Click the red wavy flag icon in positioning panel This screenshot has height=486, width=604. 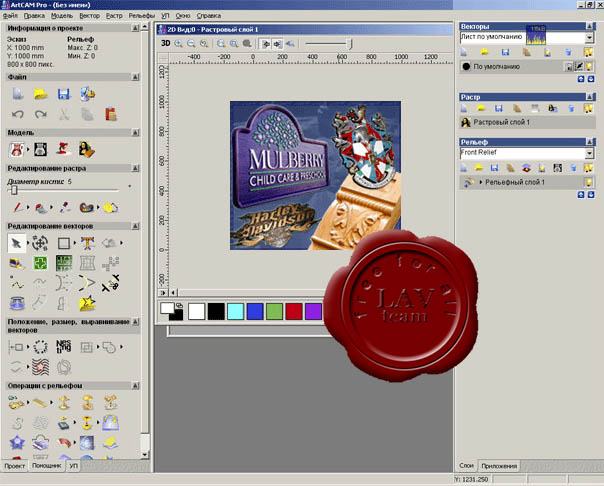(x=40, y=367)
